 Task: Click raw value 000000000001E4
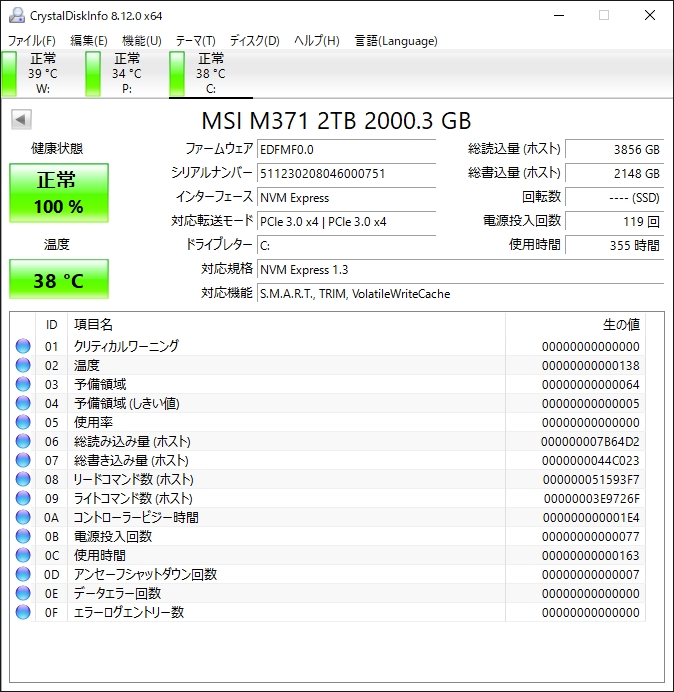[591, 517]
